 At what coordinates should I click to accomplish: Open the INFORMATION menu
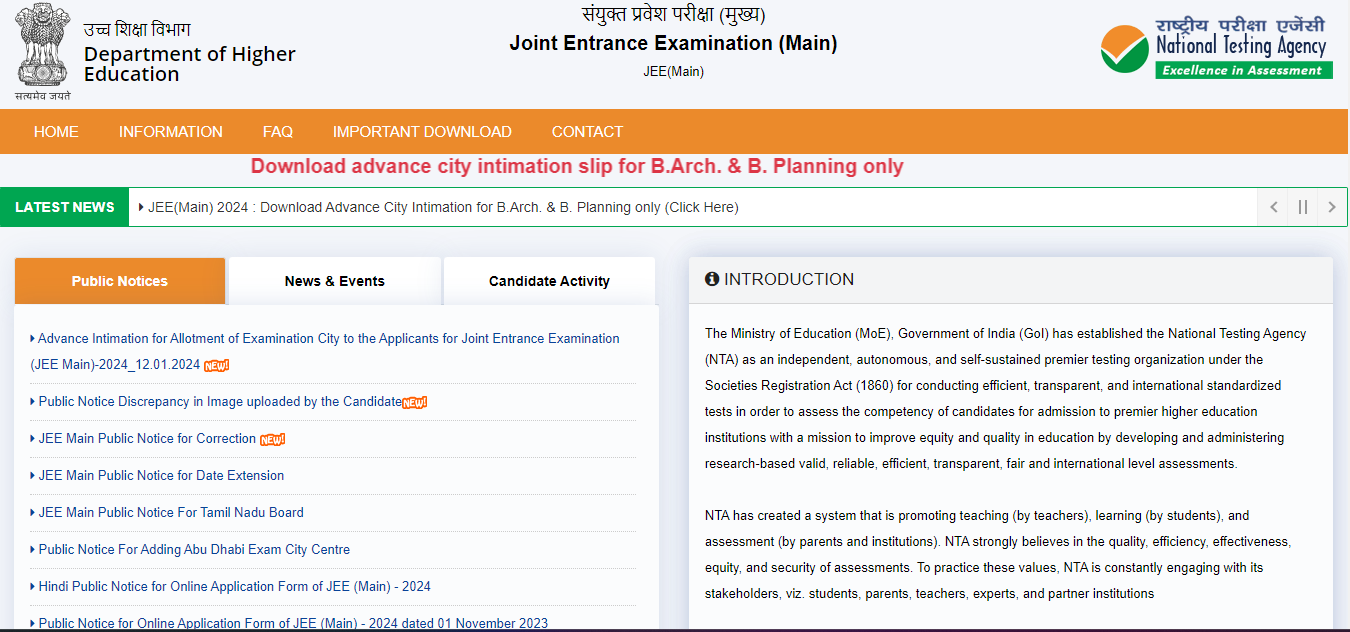coord(171,132)
